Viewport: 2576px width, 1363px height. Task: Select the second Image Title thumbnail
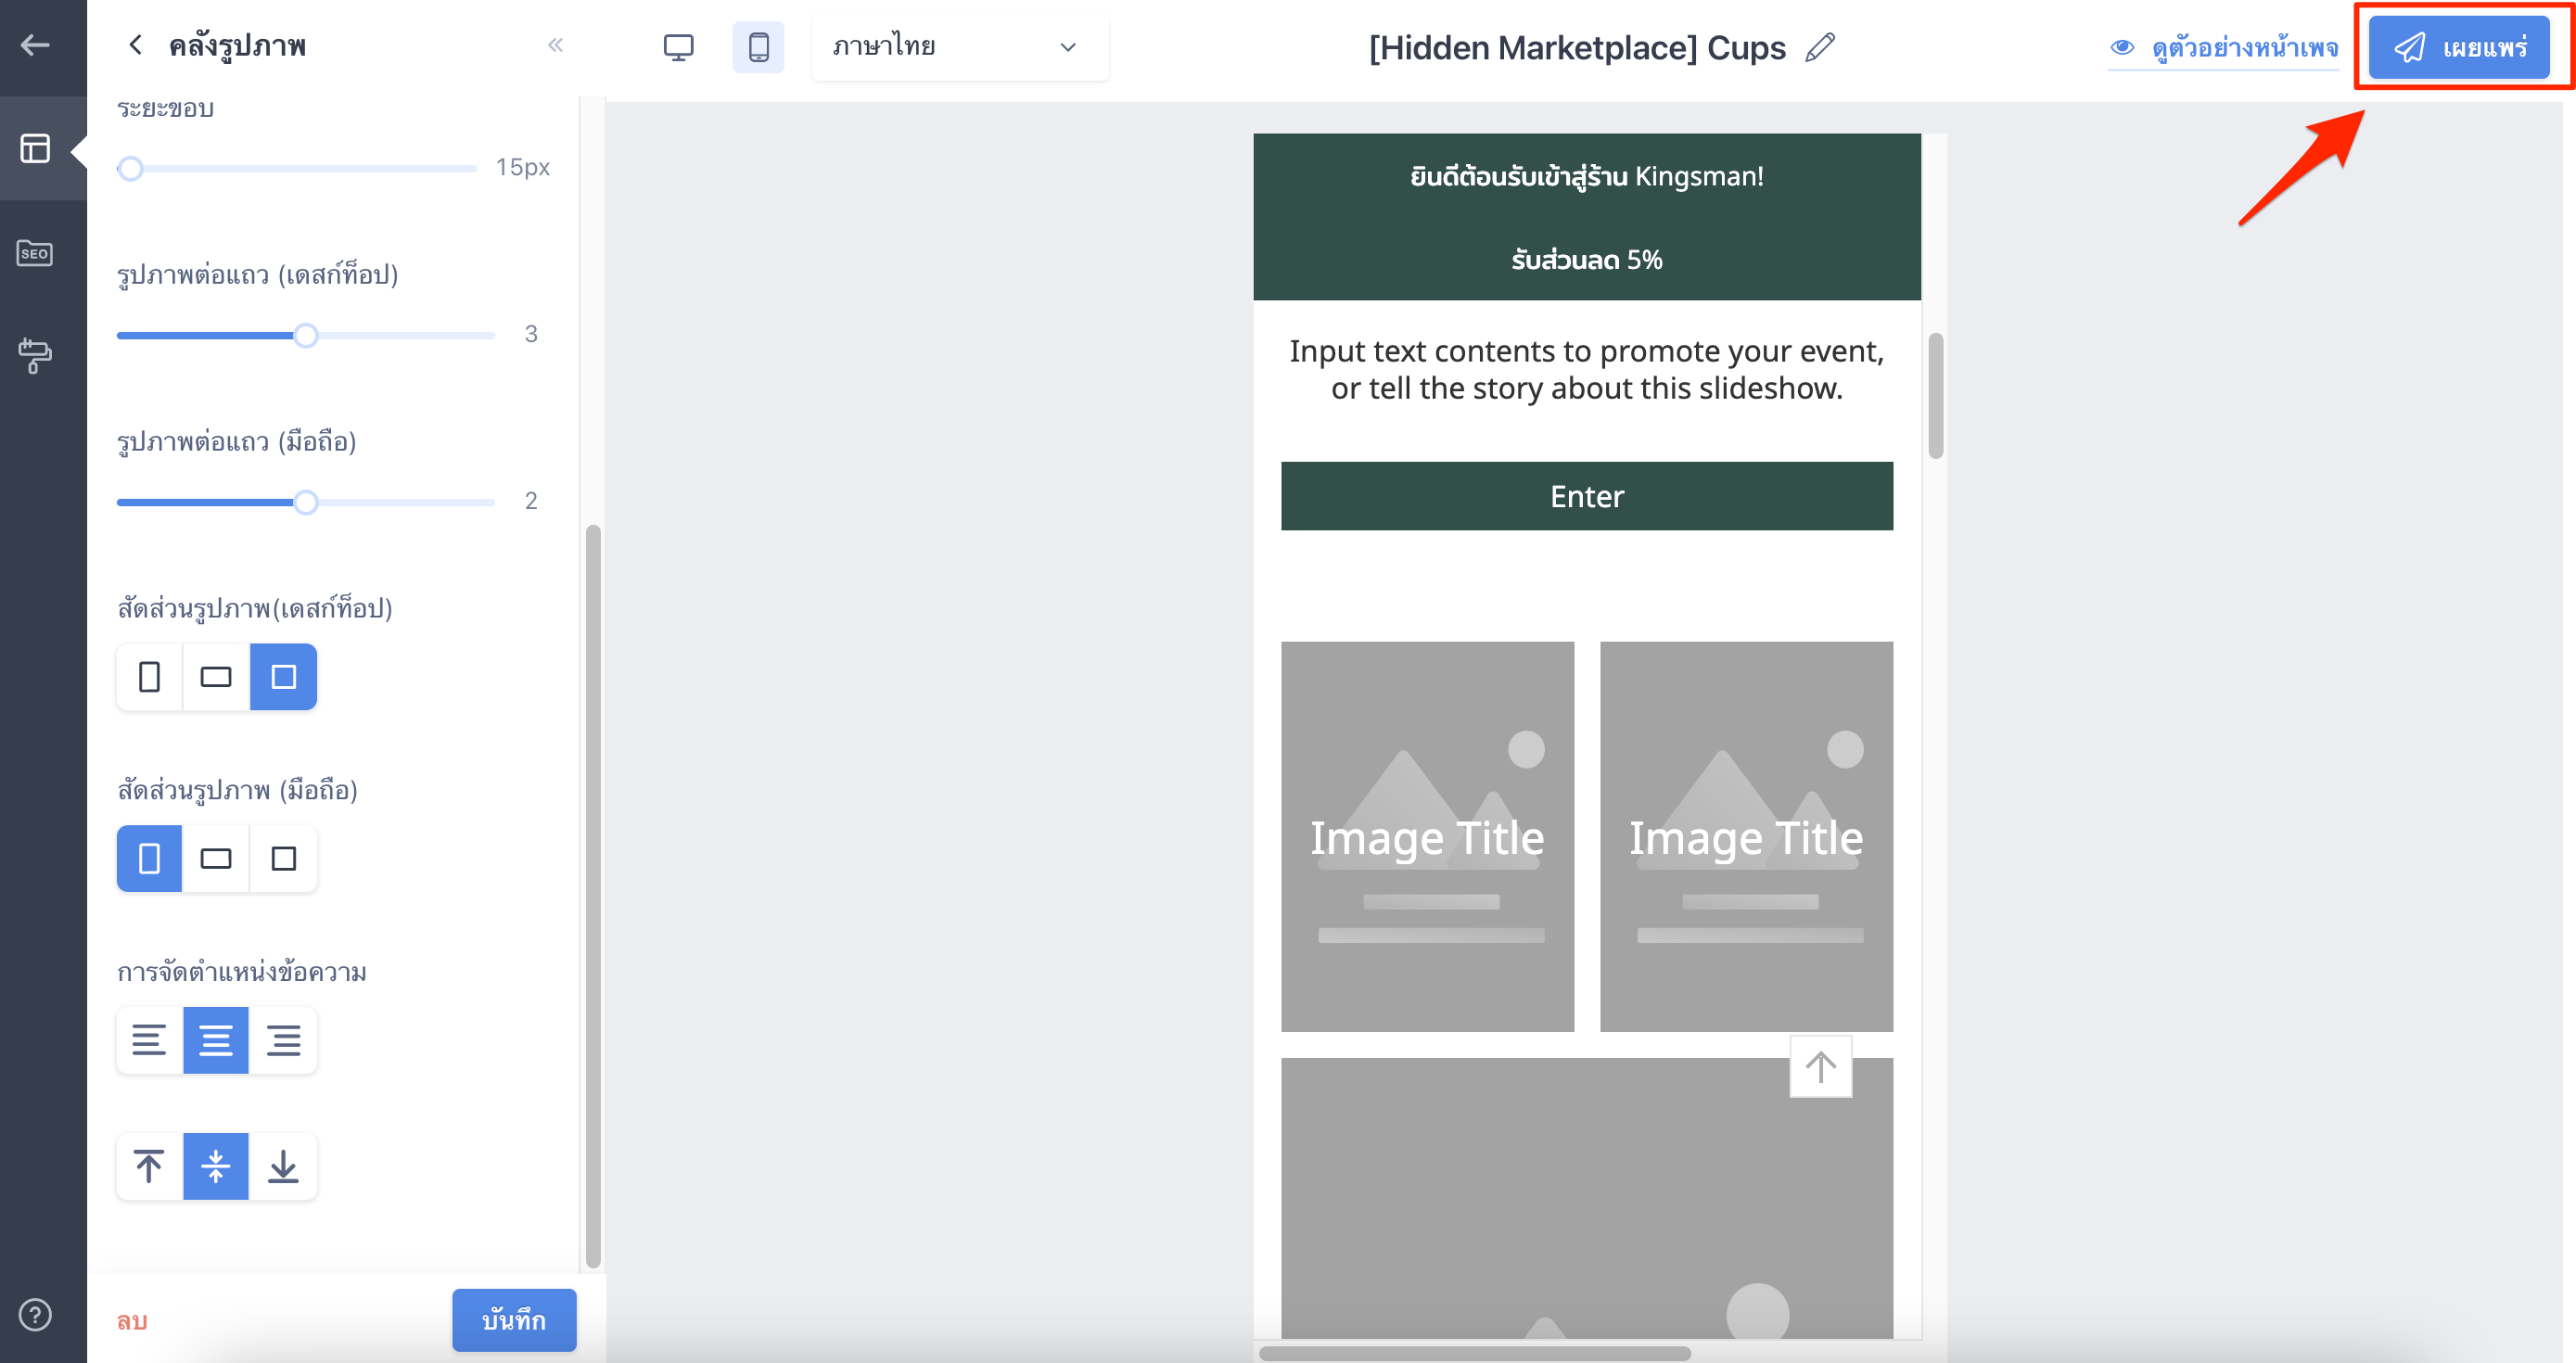coord(1746,836)
